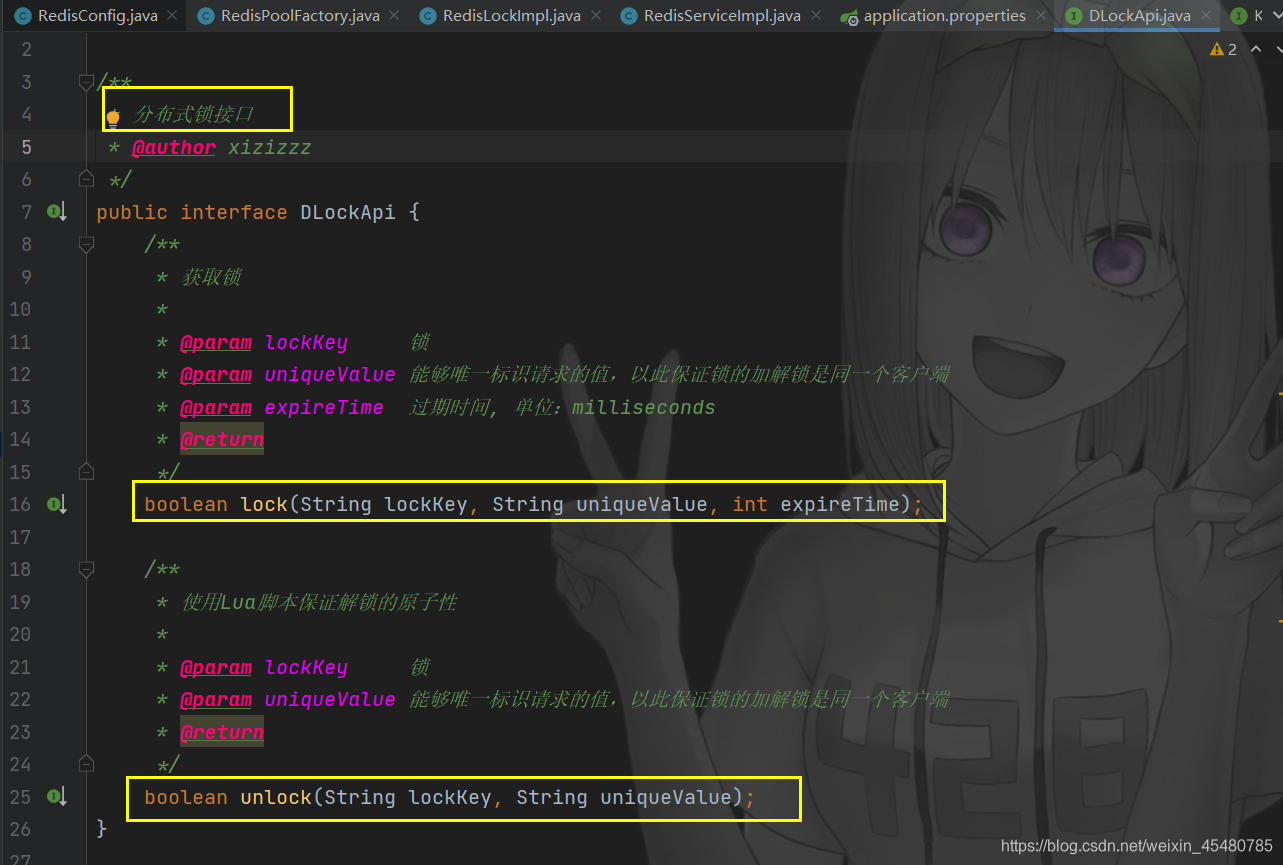This screenshot has height=865, width=1283.
Task: Close the RedisConfig.java tab
Action: coord(171,16)
